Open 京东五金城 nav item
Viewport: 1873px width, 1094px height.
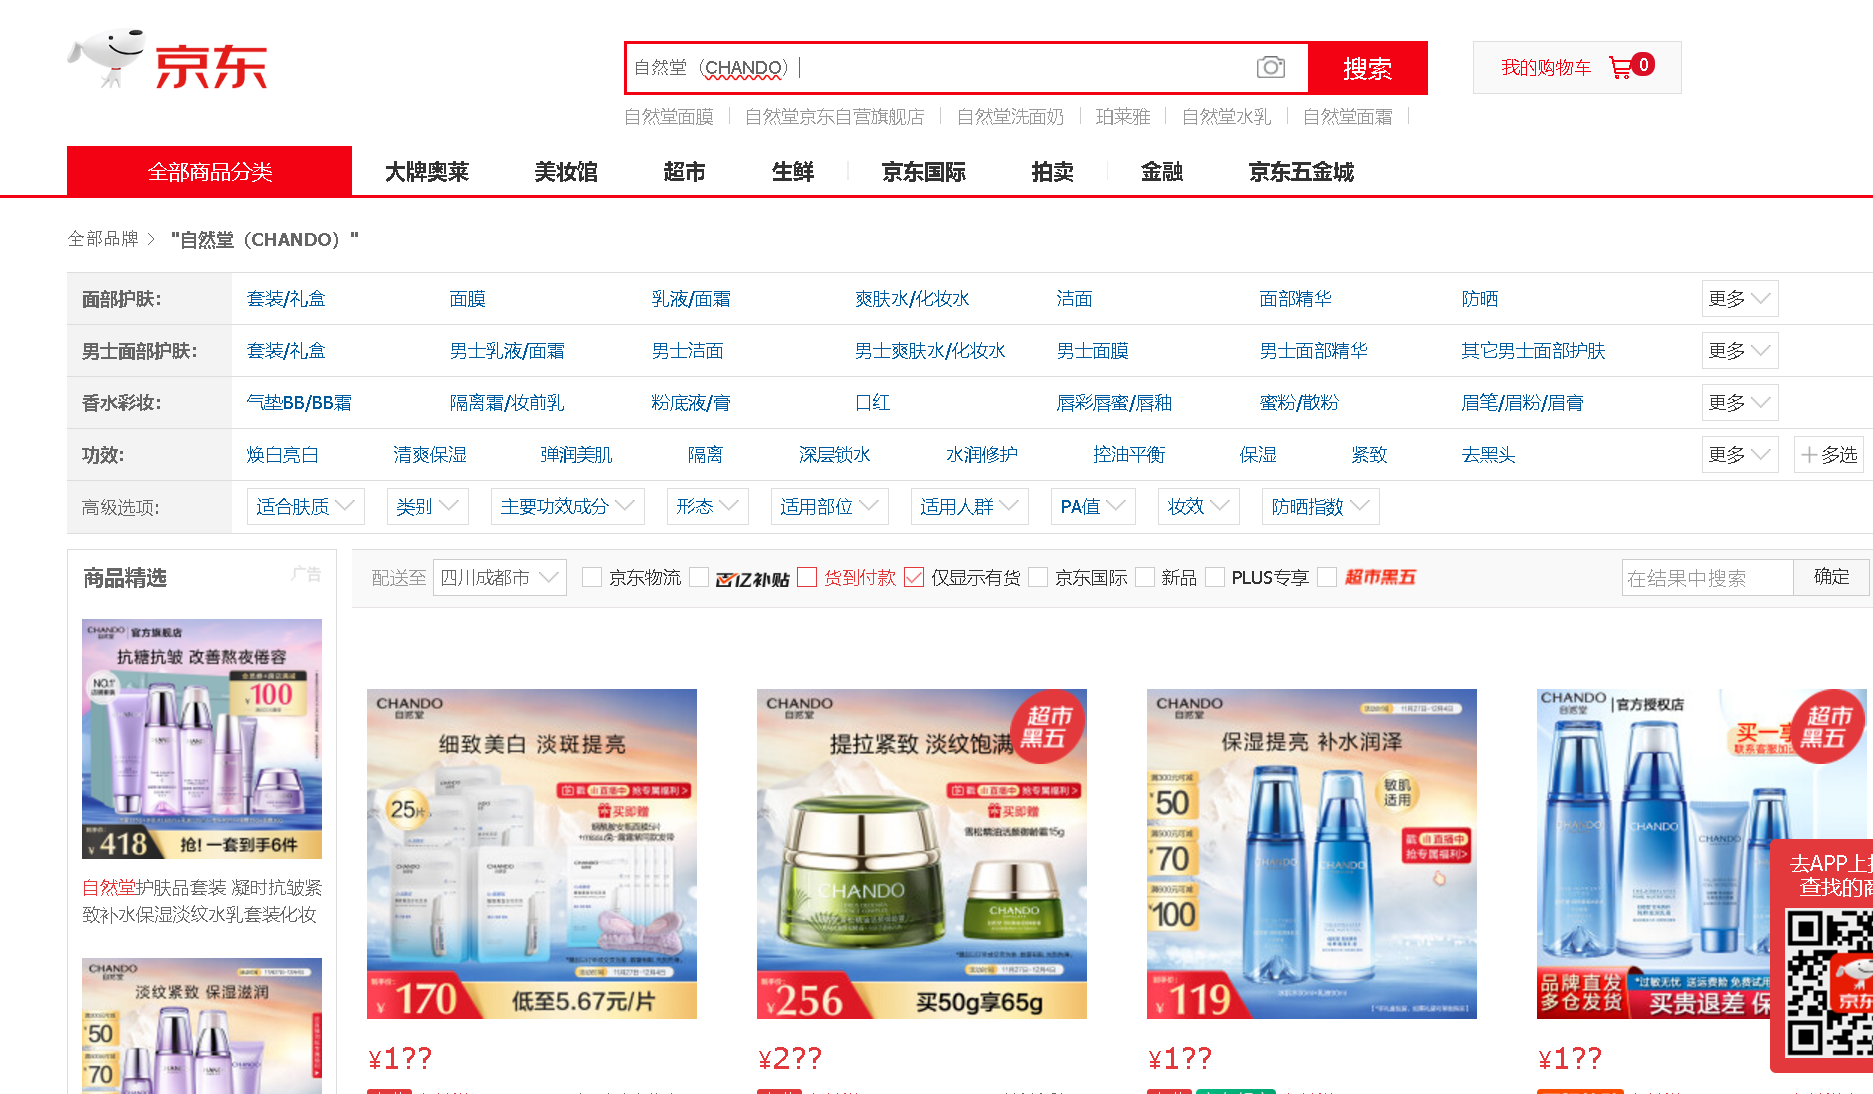tap(1301, 172)
